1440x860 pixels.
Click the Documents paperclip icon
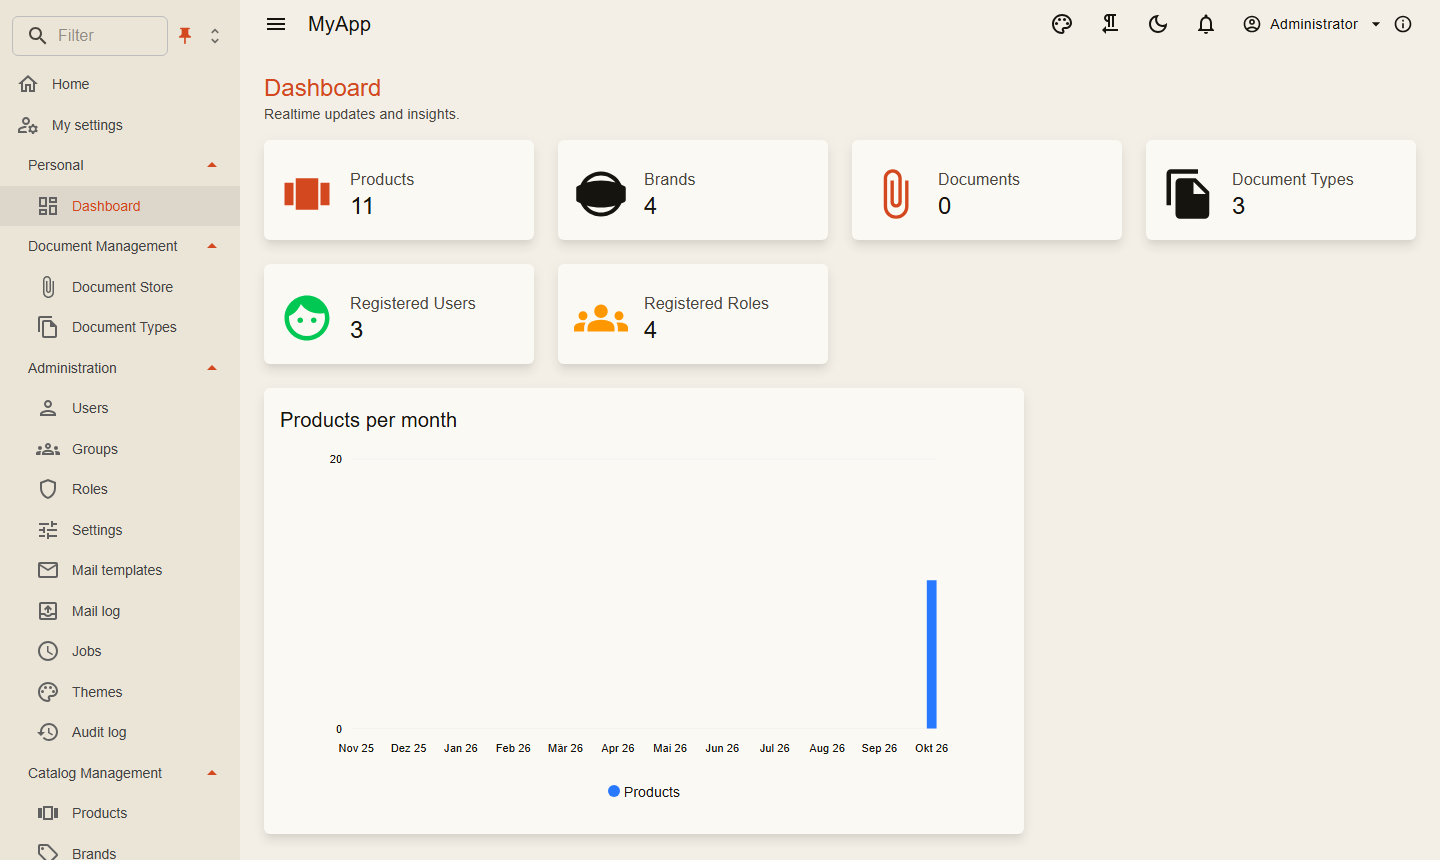(x=896, y=194)
